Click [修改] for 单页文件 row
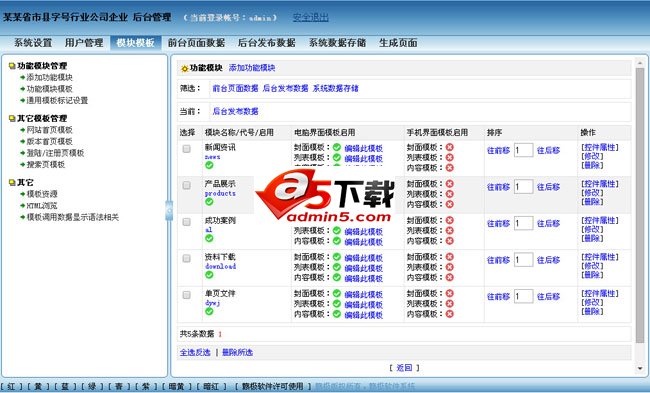Image resolution: width=650 pixels, height=393 pixels. click(592, 302)
